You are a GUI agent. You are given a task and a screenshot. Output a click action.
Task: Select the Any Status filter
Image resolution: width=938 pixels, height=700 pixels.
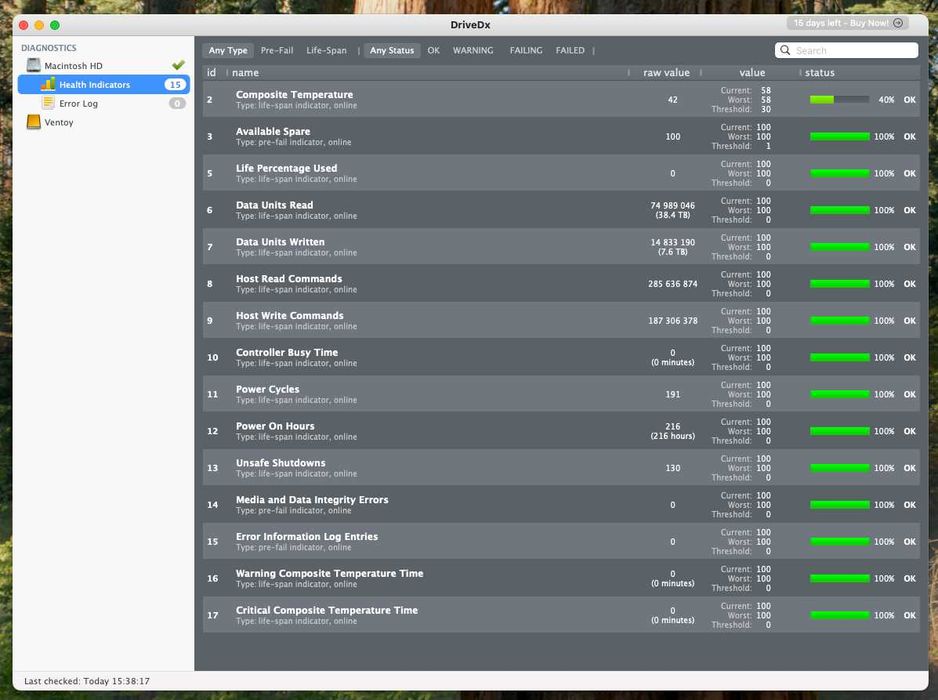[x=392, y=50]
